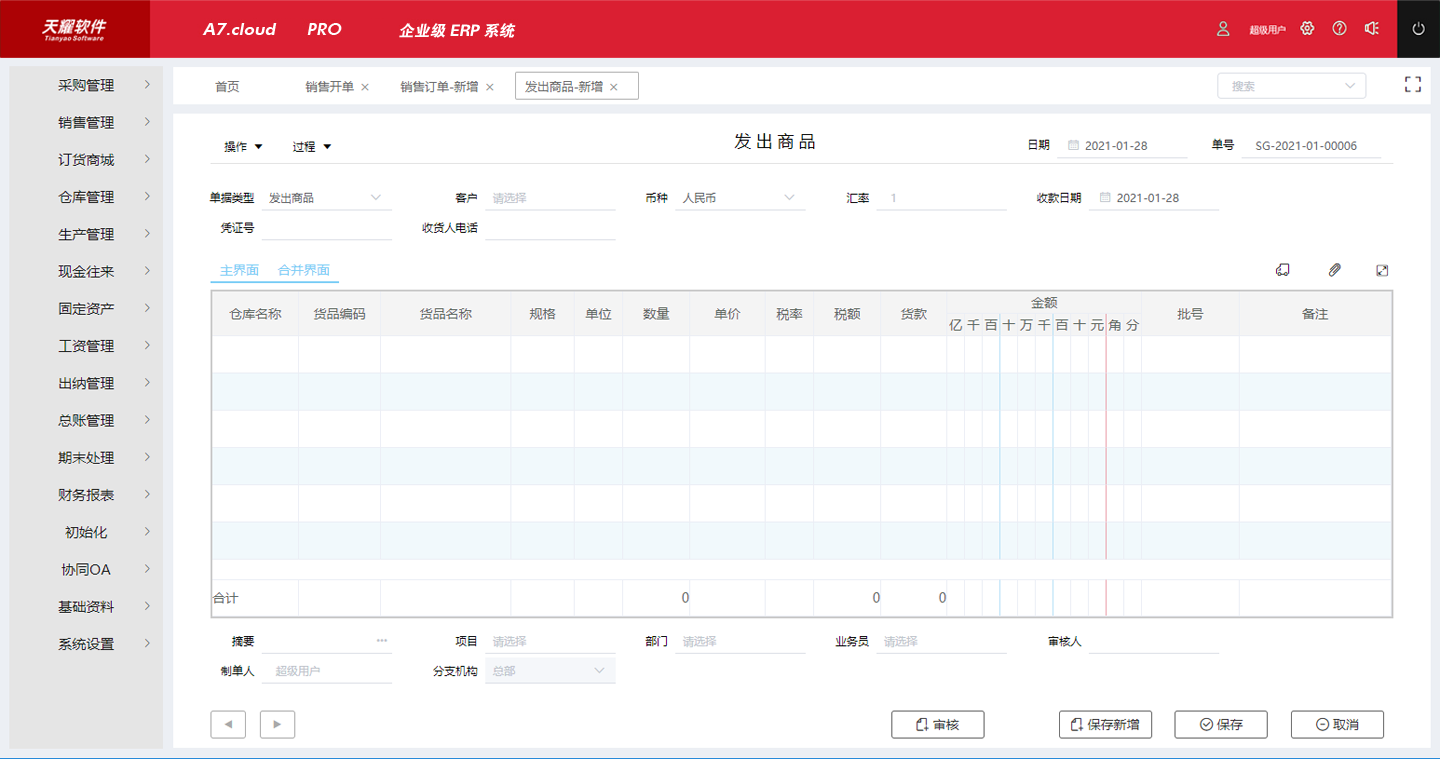
Task: Select the 部门 field
Action: coord(740,641)
